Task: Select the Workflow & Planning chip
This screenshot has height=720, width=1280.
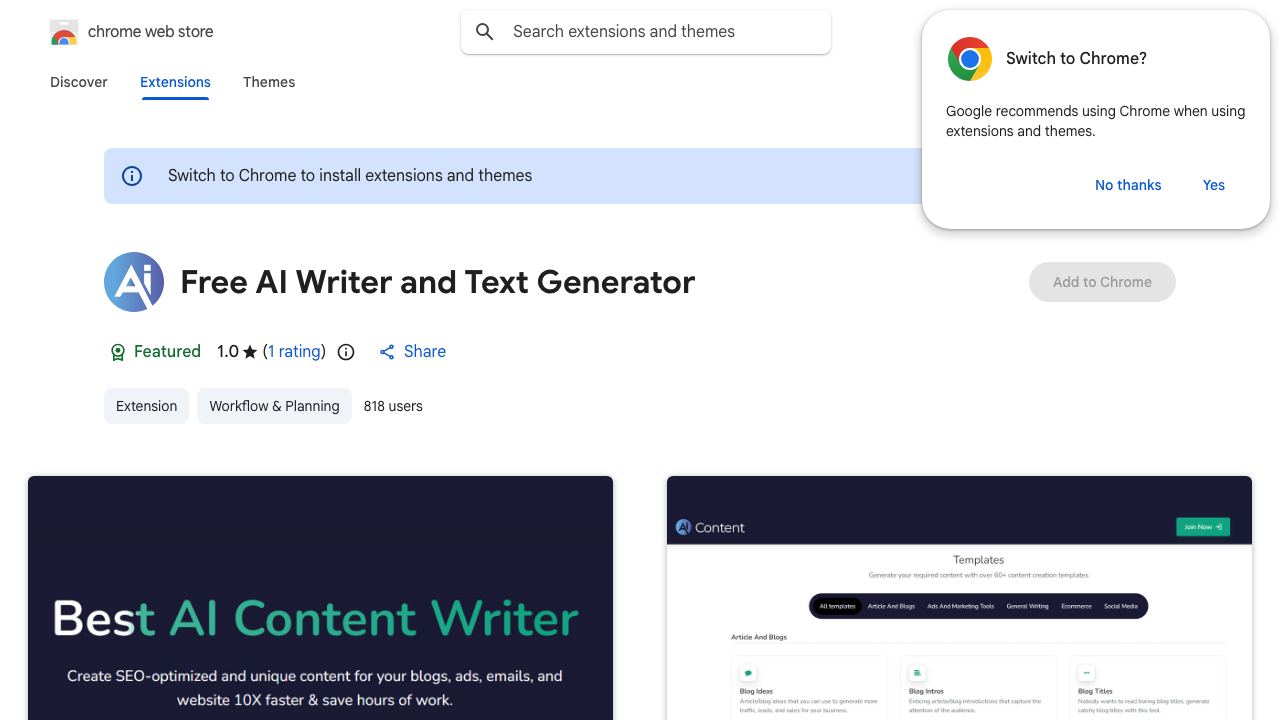Action: [x=274, y=406]
